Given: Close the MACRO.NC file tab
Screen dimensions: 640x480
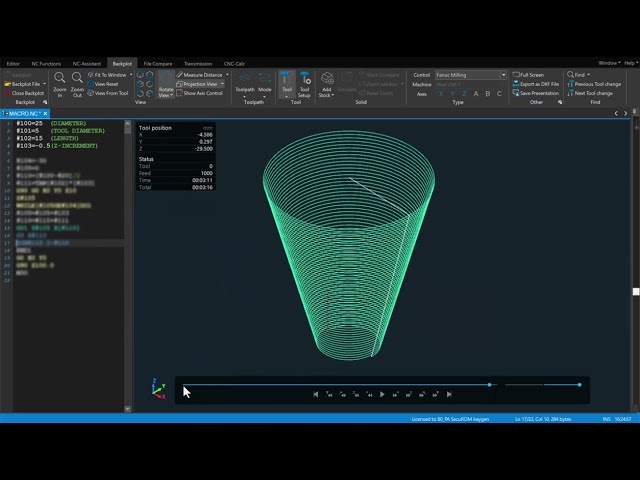Looking at the screenshot, I should coord(45,113).
